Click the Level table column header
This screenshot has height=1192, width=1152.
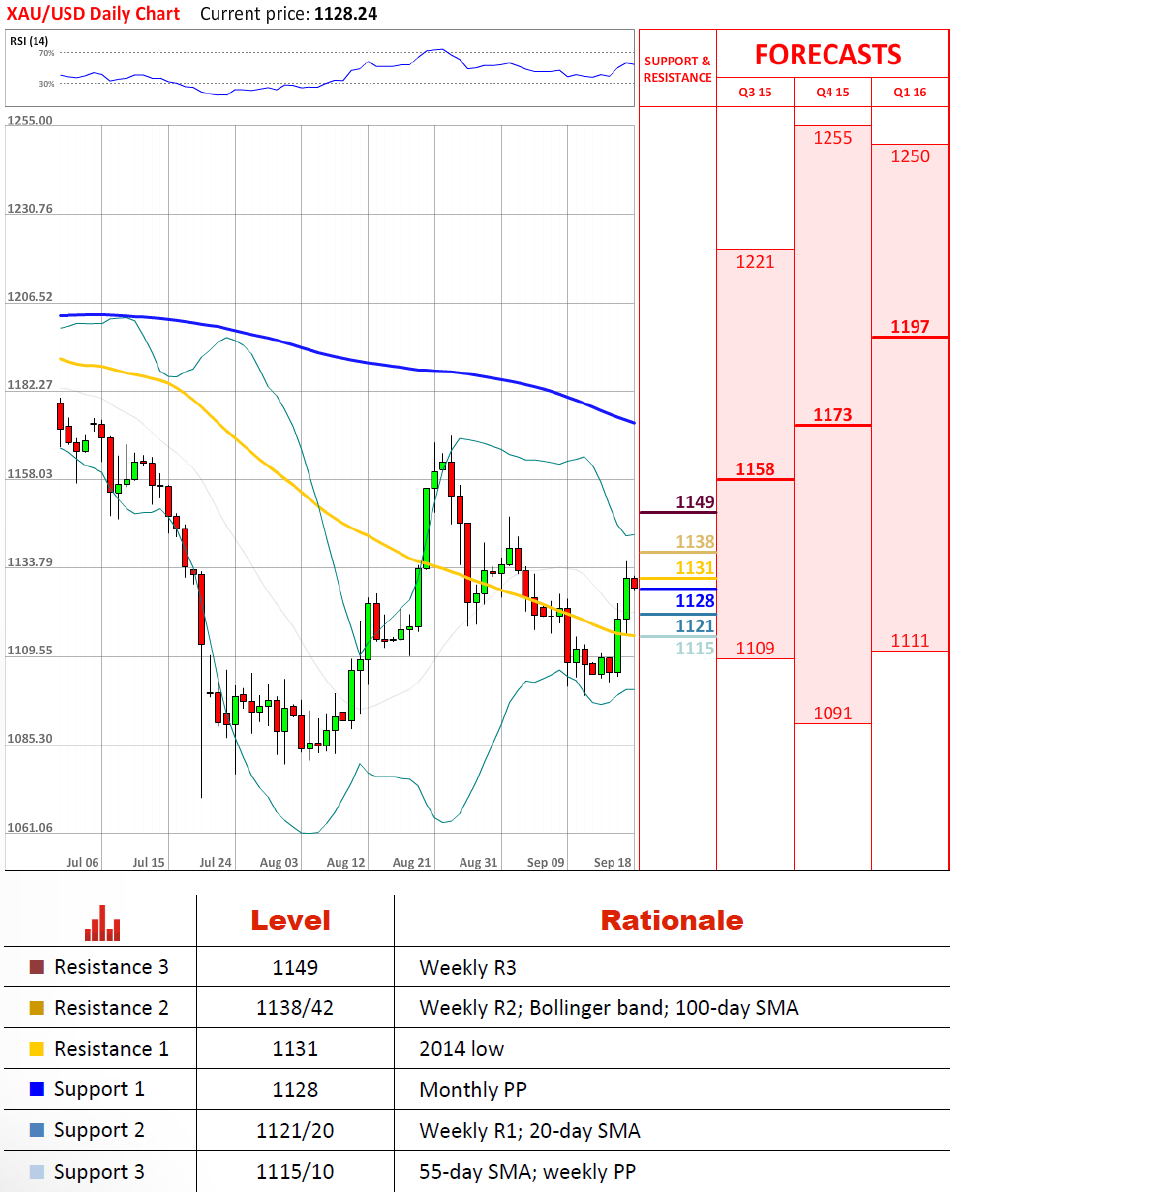point(290,921)
